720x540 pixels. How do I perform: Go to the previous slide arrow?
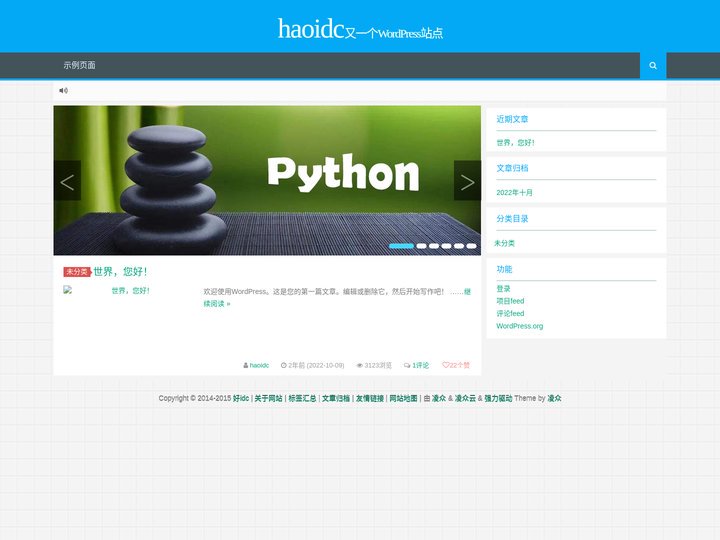[x=67, y=180]
